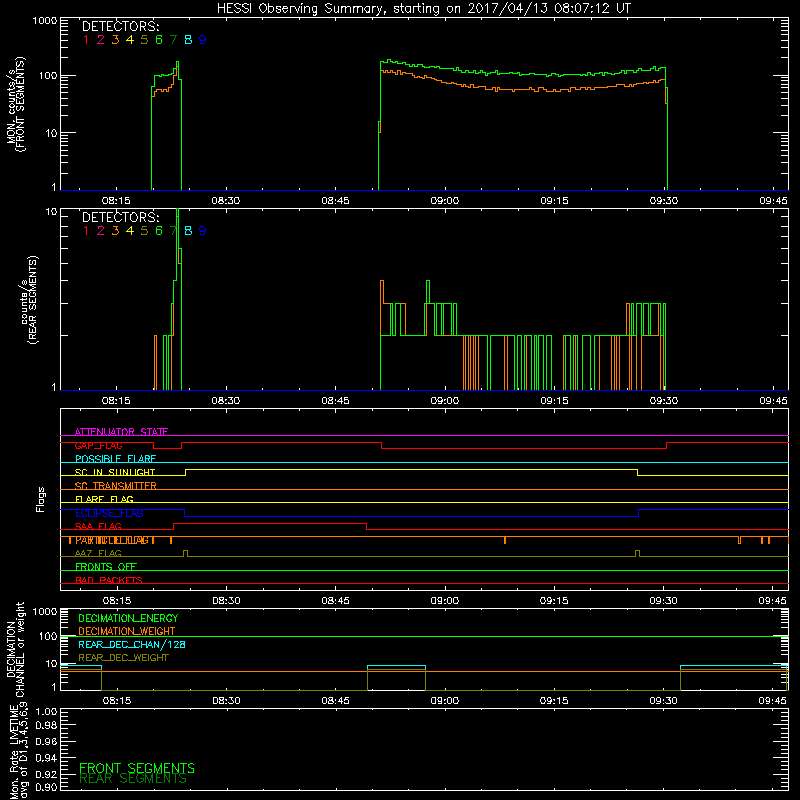Select the AAZ_FLAG label
The height and width of the screenshot is (800, 800).
pyautogui.click(x=98, y=553)
